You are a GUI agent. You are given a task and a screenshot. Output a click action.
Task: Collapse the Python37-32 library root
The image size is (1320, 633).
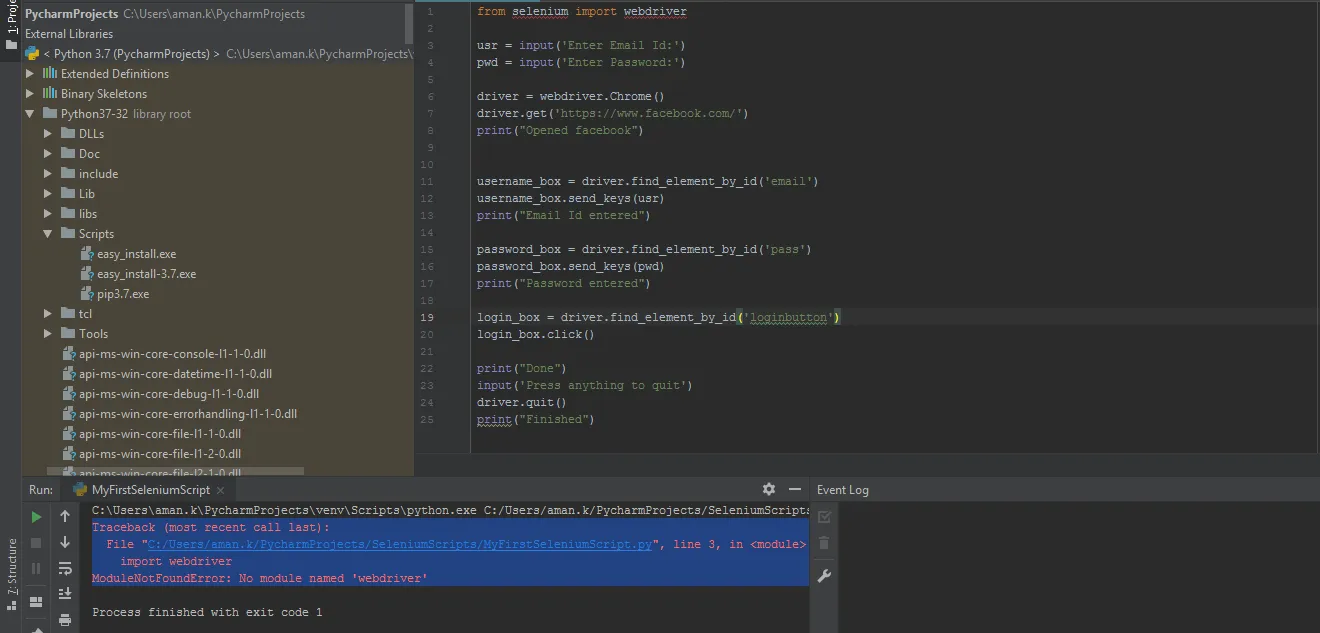click(30, 114)
